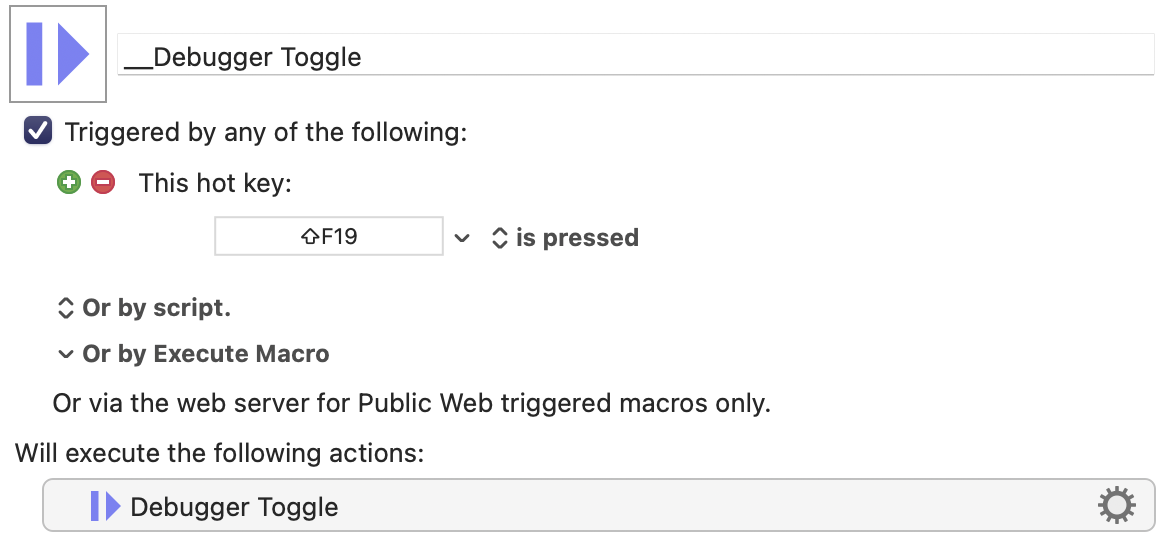Click up-down arrows beside 'is pressed'
The image size is (1170, 546).
click(x=499, y=238)
